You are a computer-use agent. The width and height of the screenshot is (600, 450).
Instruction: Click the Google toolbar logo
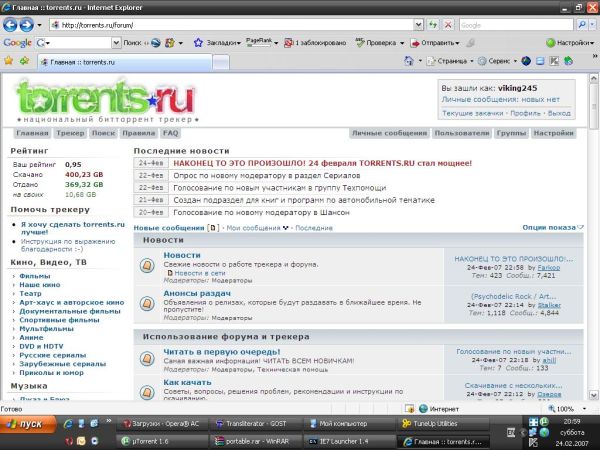tap(17, 43)
